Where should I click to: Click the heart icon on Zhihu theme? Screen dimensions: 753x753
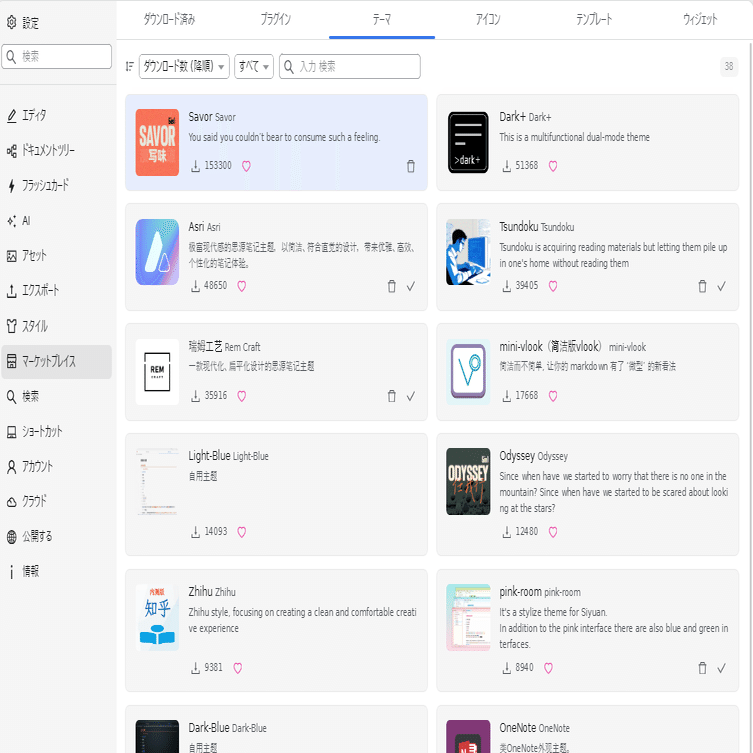237,668
